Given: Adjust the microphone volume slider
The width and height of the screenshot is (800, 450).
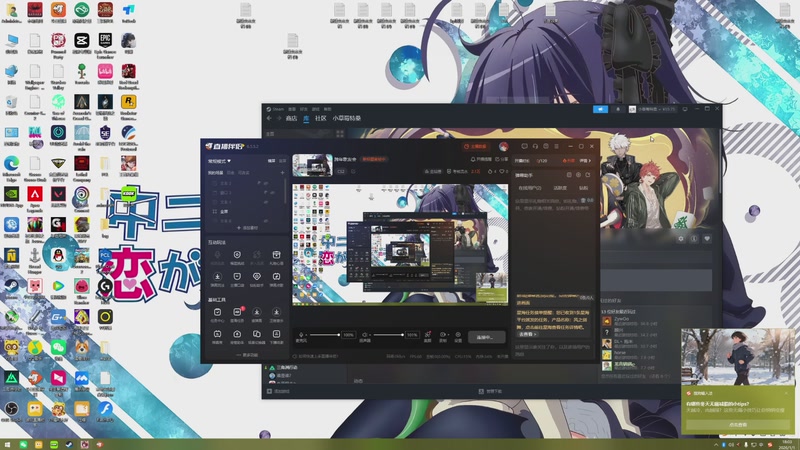Looking at the screenshot, I should click(324, 335).
